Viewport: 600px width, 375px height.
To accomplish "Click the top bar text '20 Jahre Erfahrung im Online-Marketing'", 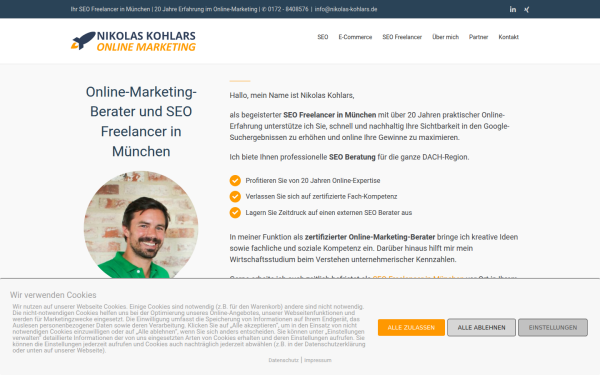I will pyautogui.click(x=206, y=9).
